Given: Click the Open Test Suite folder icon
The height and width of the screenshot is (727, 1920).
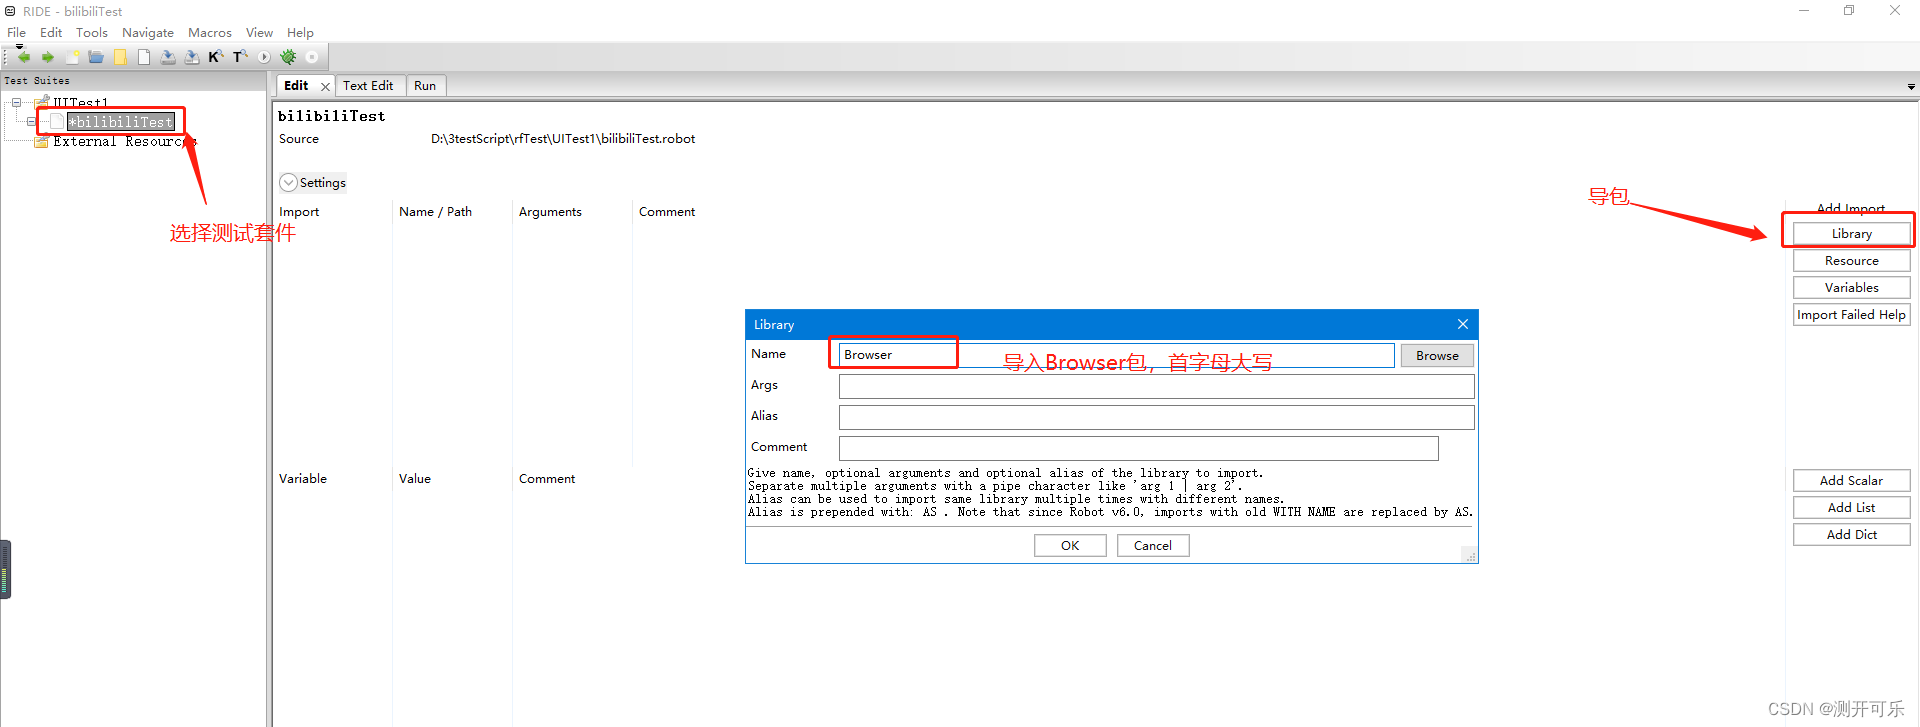Looking at the screenshot, I should point(96,57).
